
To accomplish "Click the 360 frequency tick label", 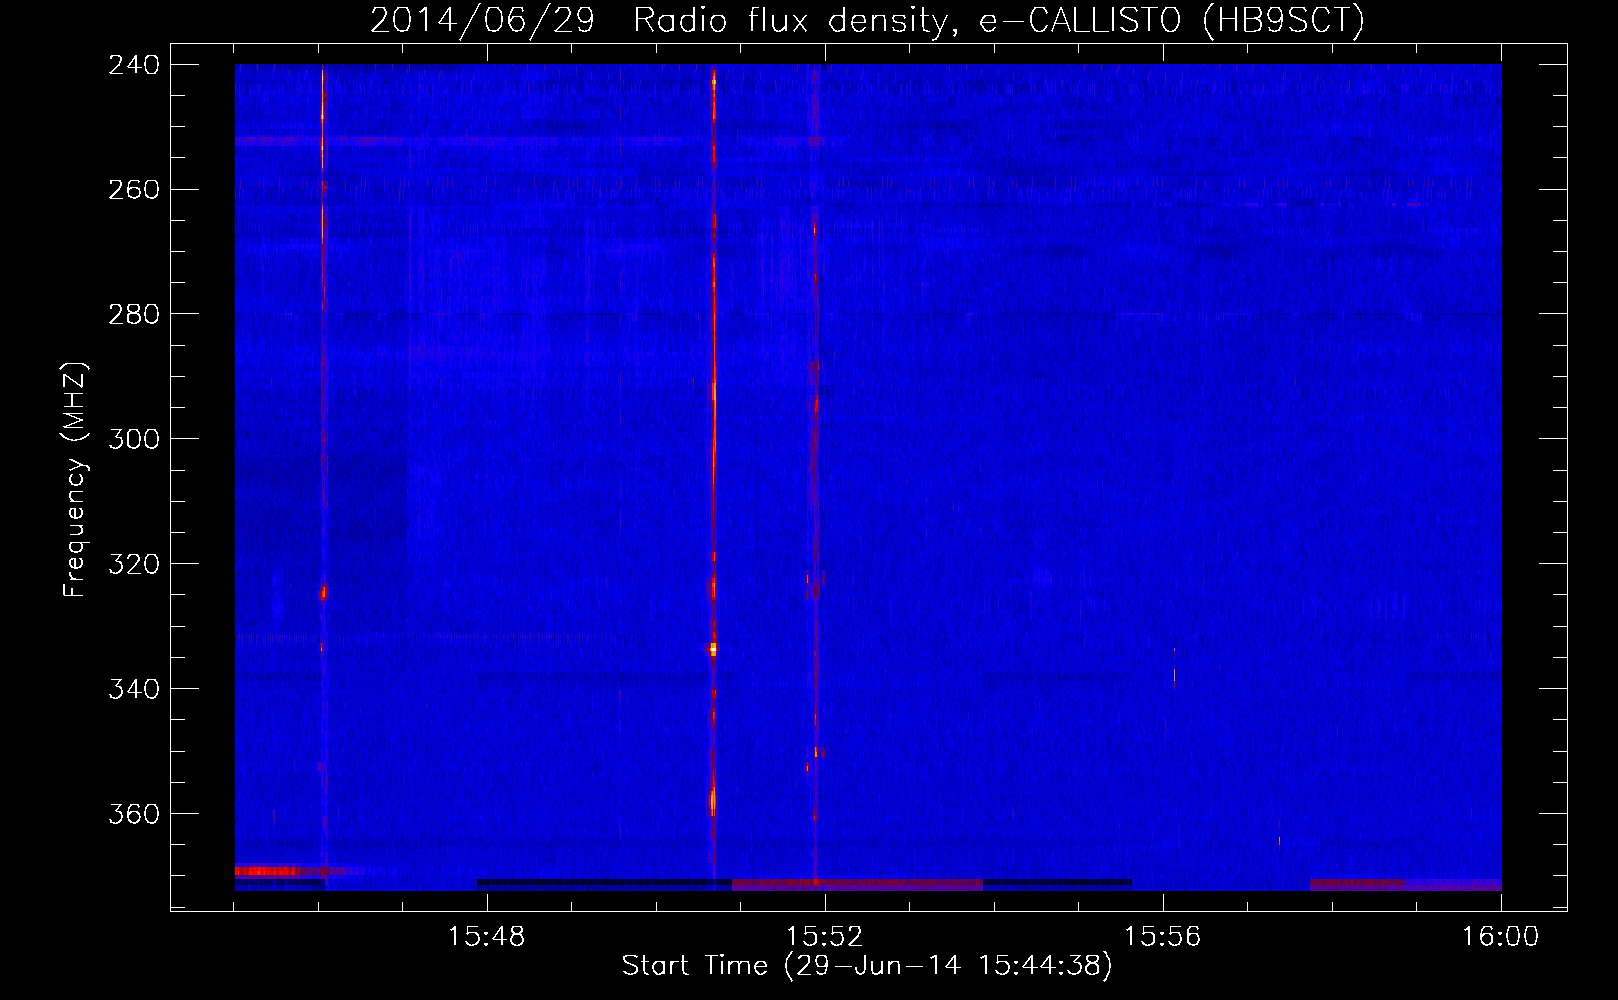I will (x=134, y=815).
